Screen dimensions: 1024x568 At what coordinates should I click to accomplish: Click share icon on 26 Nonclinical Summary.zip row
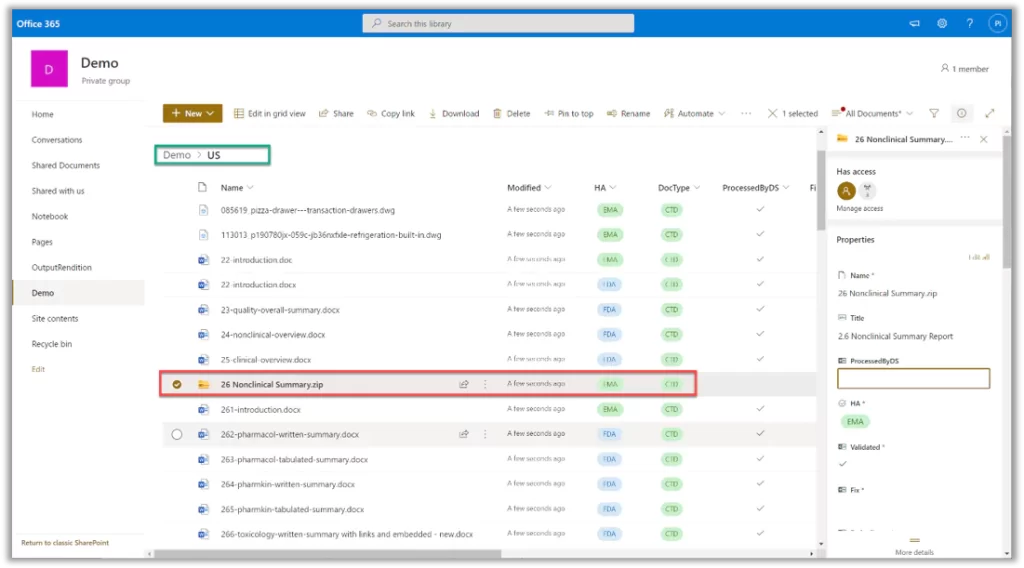[x=464, y=385]
